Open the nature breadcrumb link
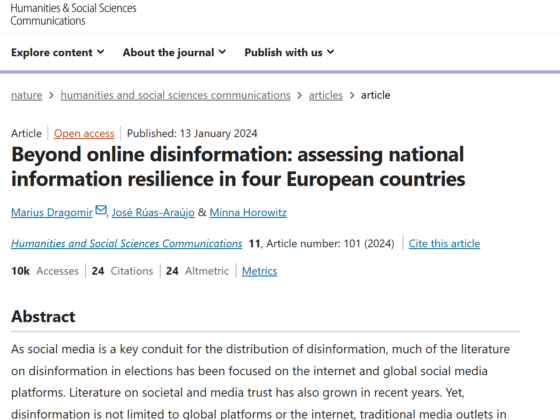Viewport: 560px width, 420px height. (x=26, y=95)
